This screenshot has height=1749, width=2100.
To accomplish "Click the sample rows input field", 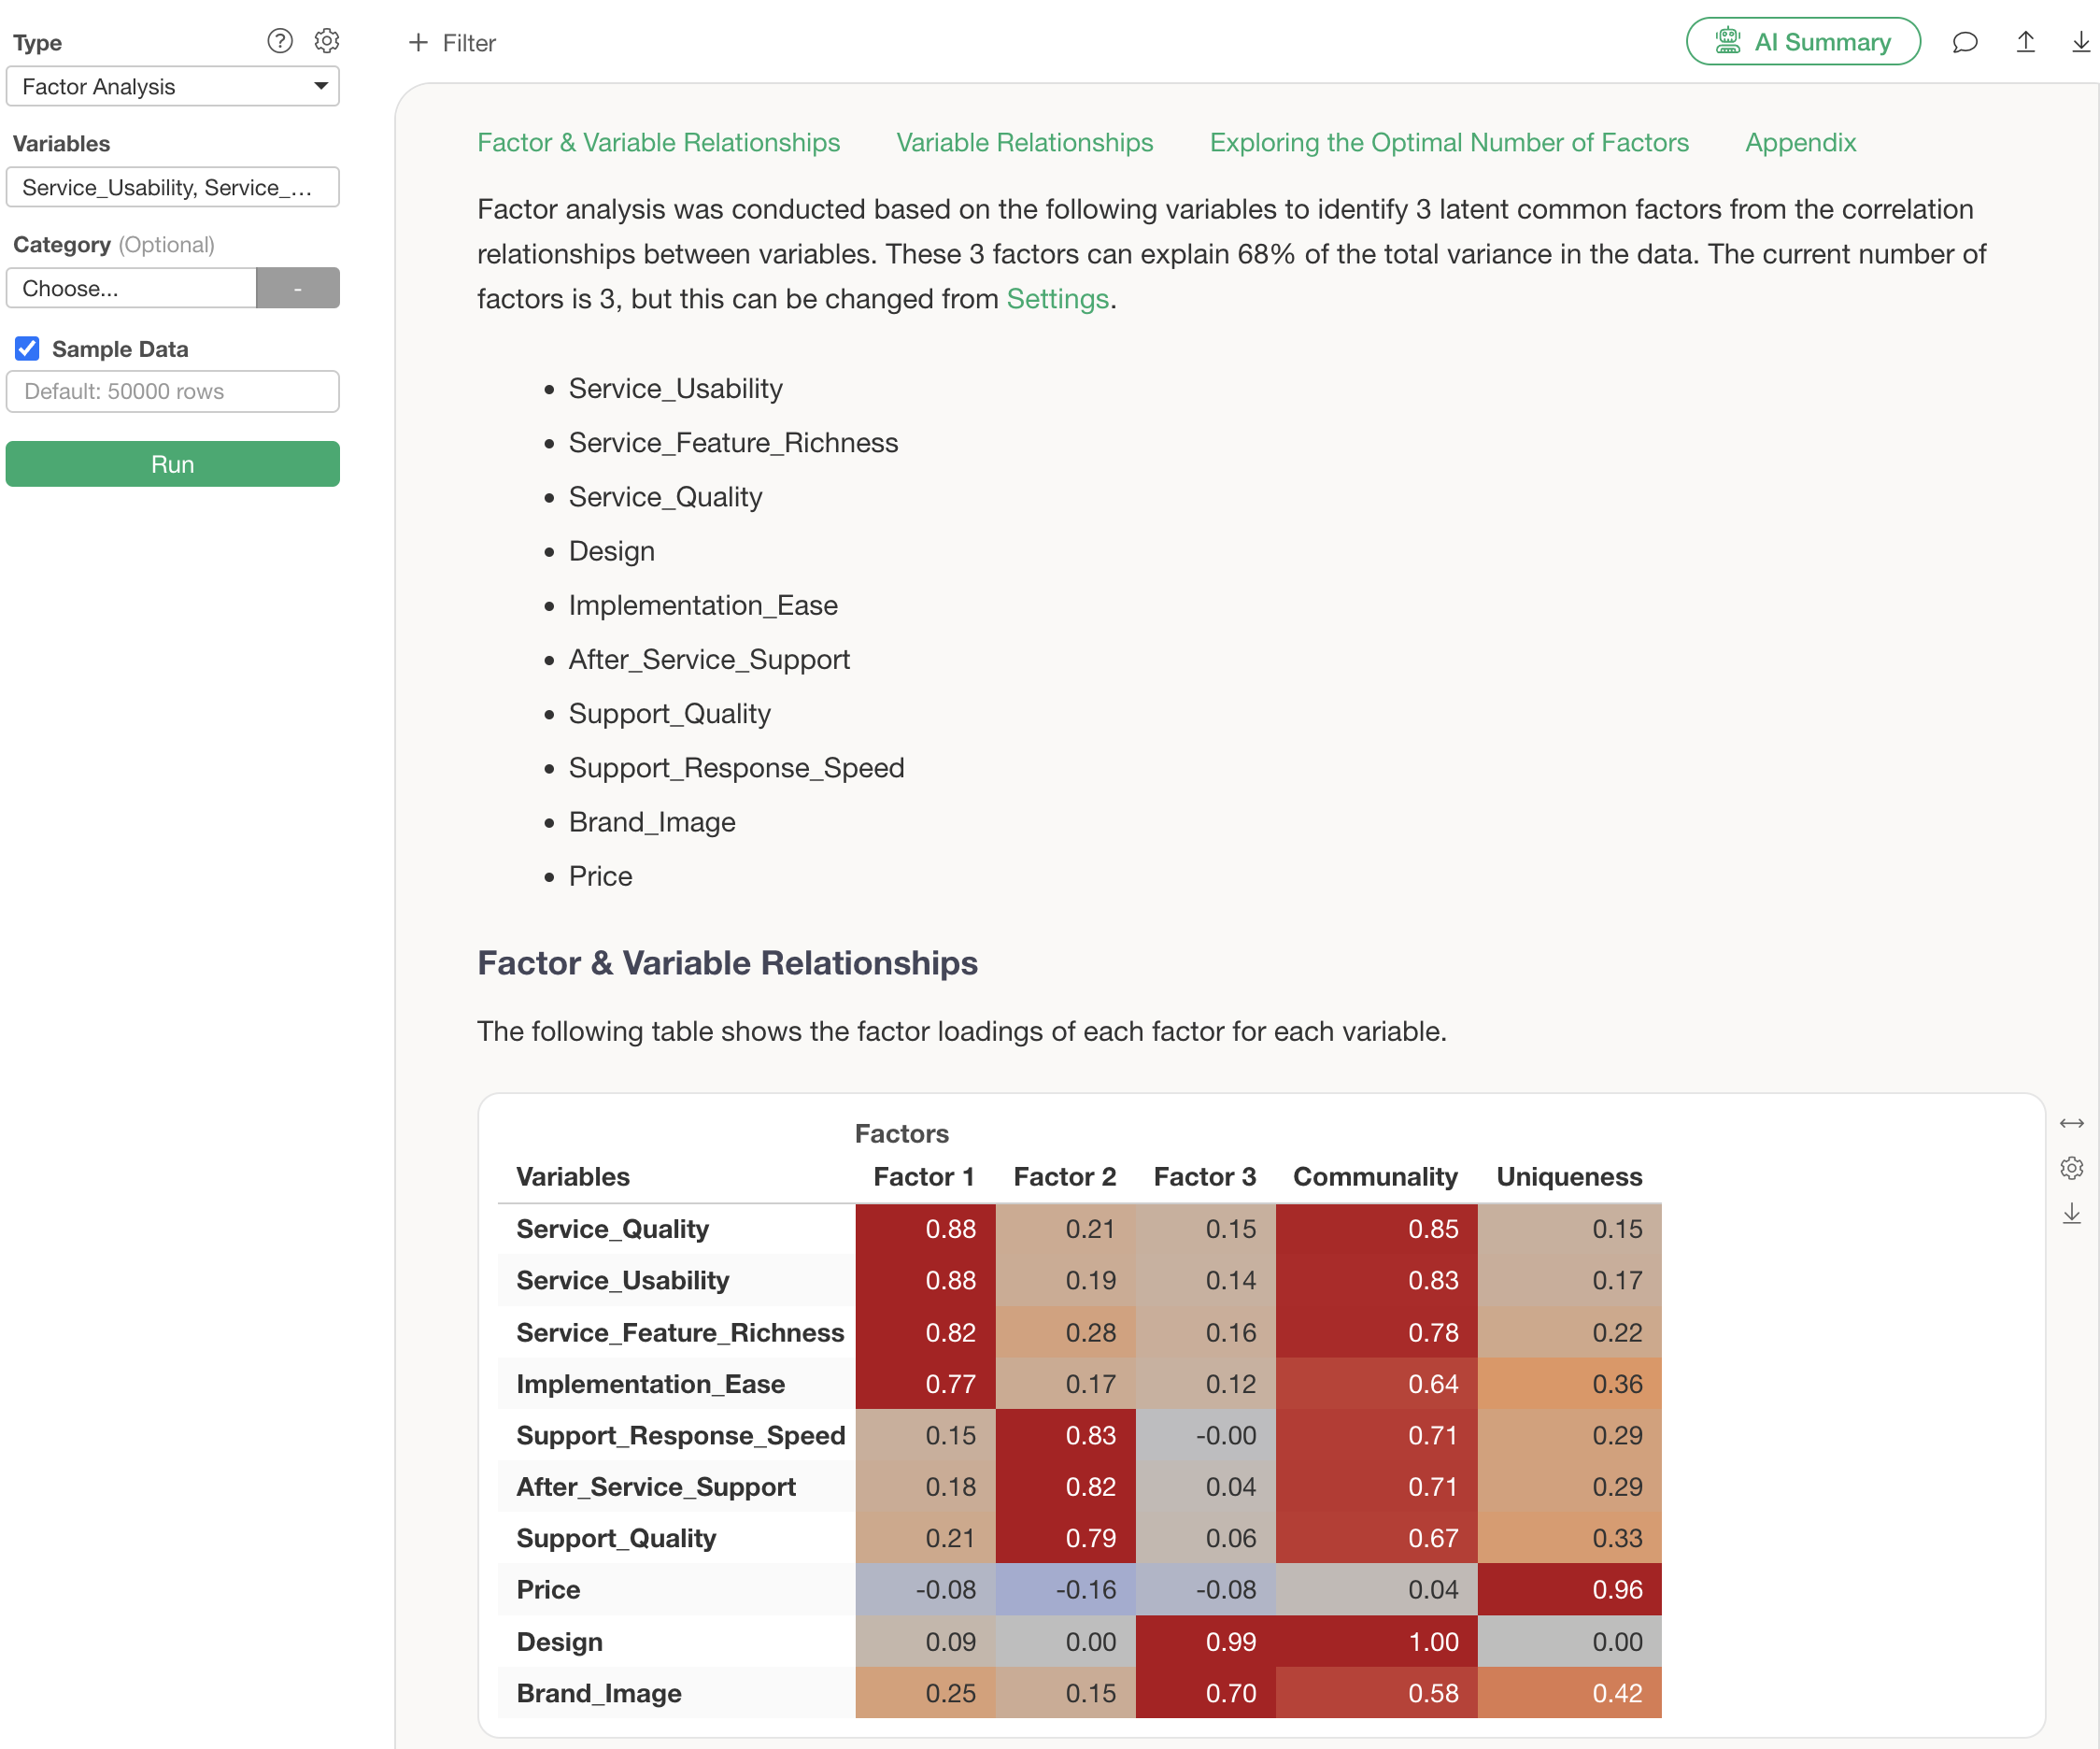I will (x=172, y=392).
